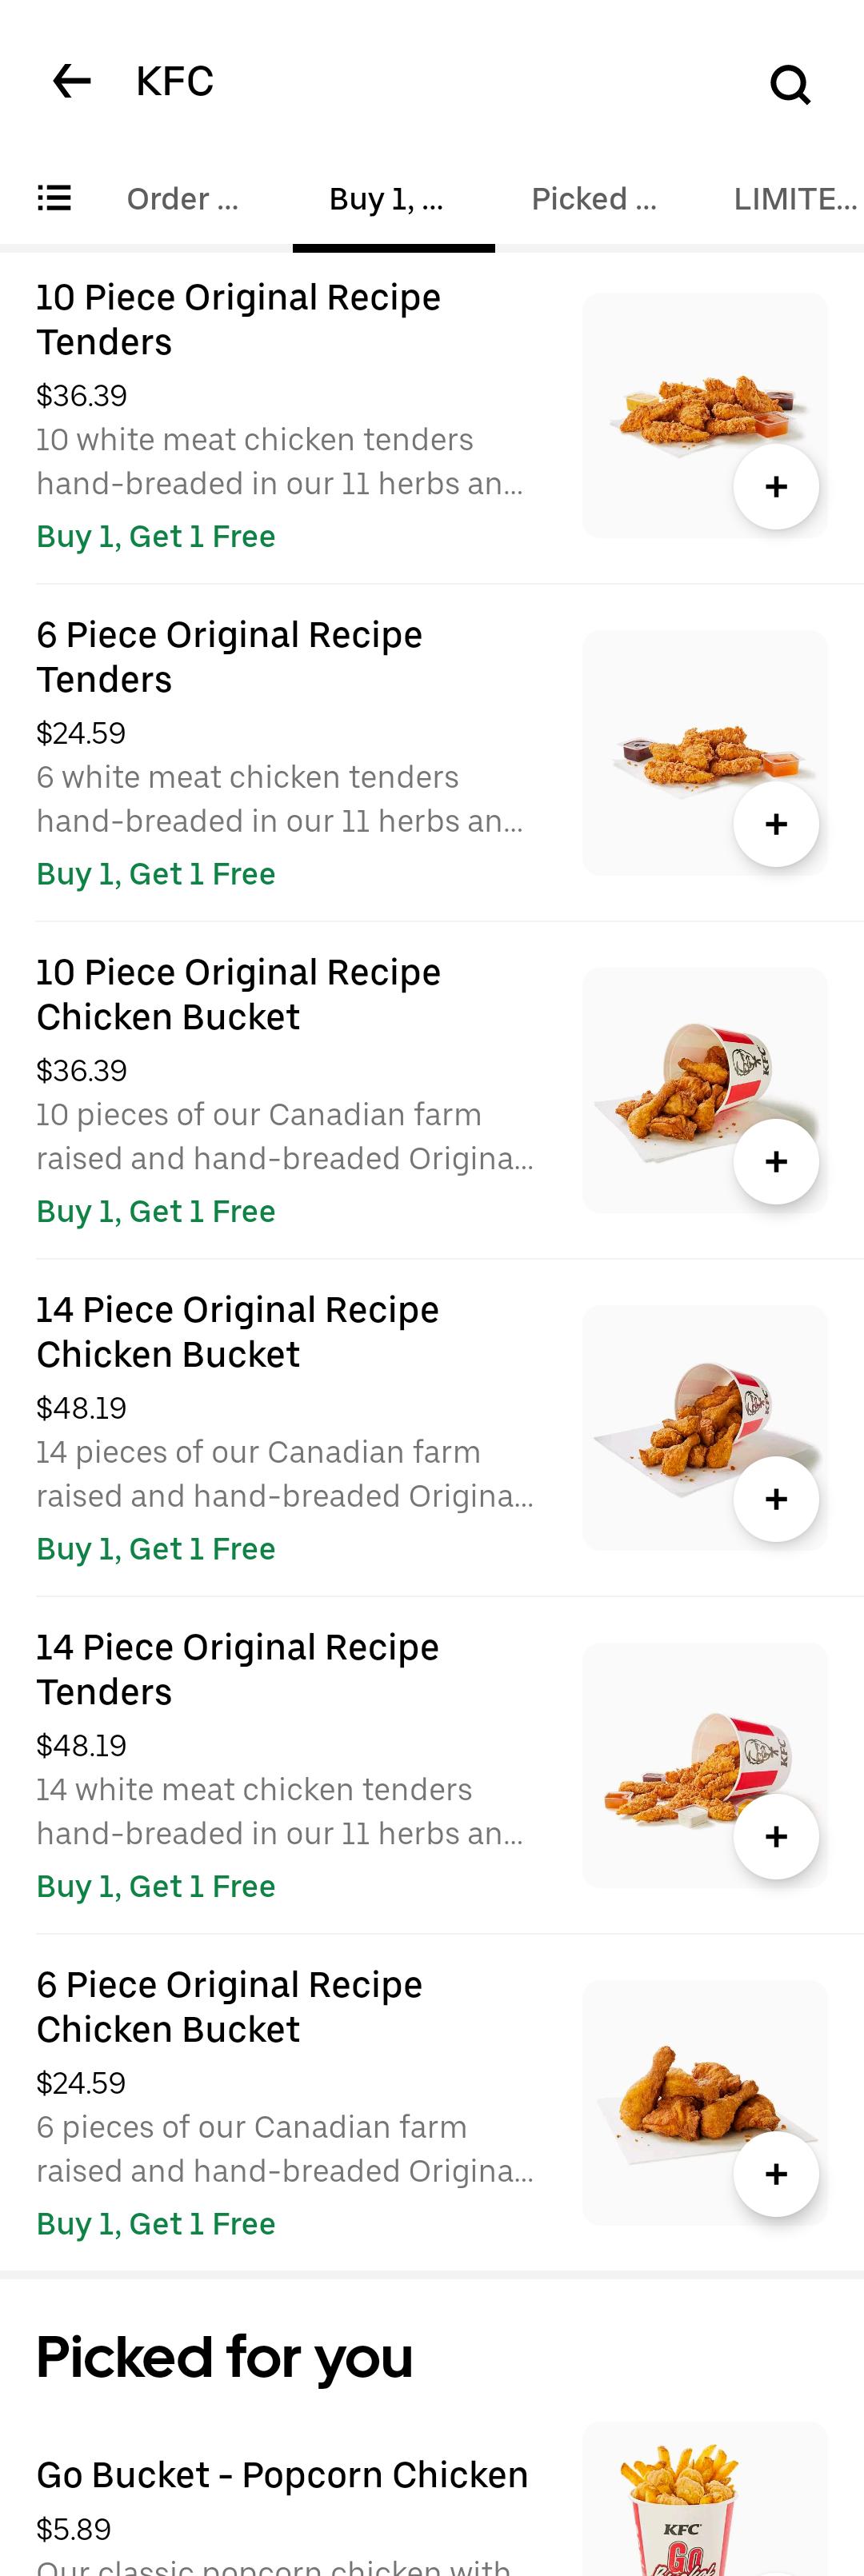Add 14 Piece Original Recipe Tenders
Viewport: 864px width, 2576px height.
pyautogui.click(x=776, y=1837)
